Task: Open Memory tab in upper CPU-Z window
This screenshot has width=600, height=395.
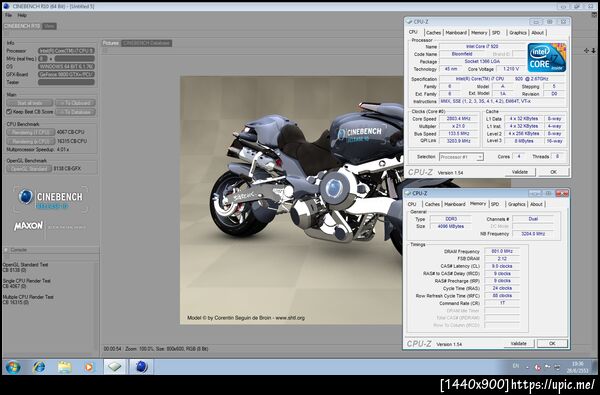Action: [479, 33]
